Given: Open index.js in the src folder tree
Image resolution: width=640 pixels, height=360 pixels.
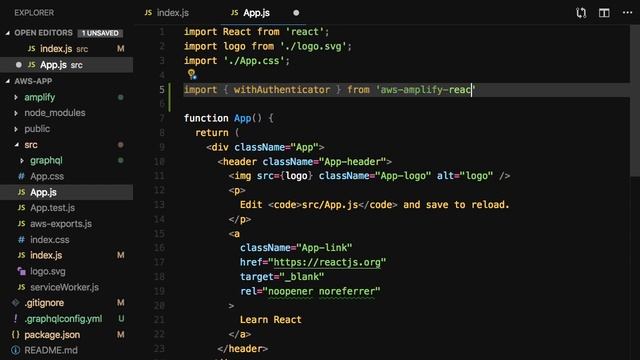Looking at the screenshot, I should tap(46, 256).
